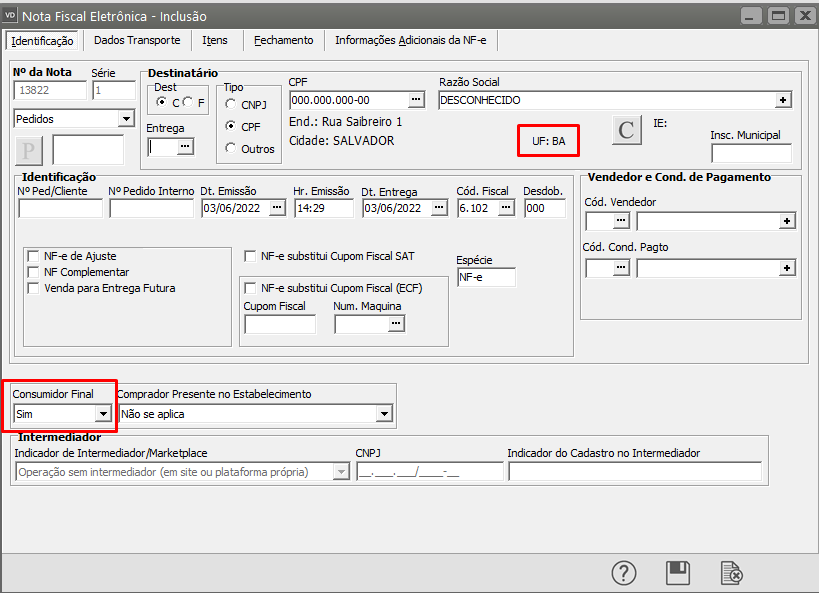Expand the Pedidos combo box

[125, 119]
